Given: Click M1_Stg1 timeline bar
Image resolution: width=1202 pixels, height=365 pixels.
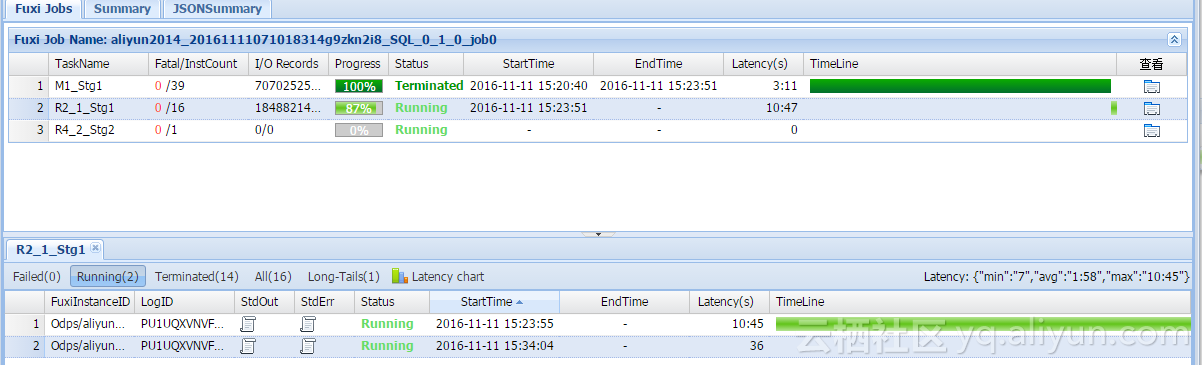Looking at the screenshot, I should 960,86.
